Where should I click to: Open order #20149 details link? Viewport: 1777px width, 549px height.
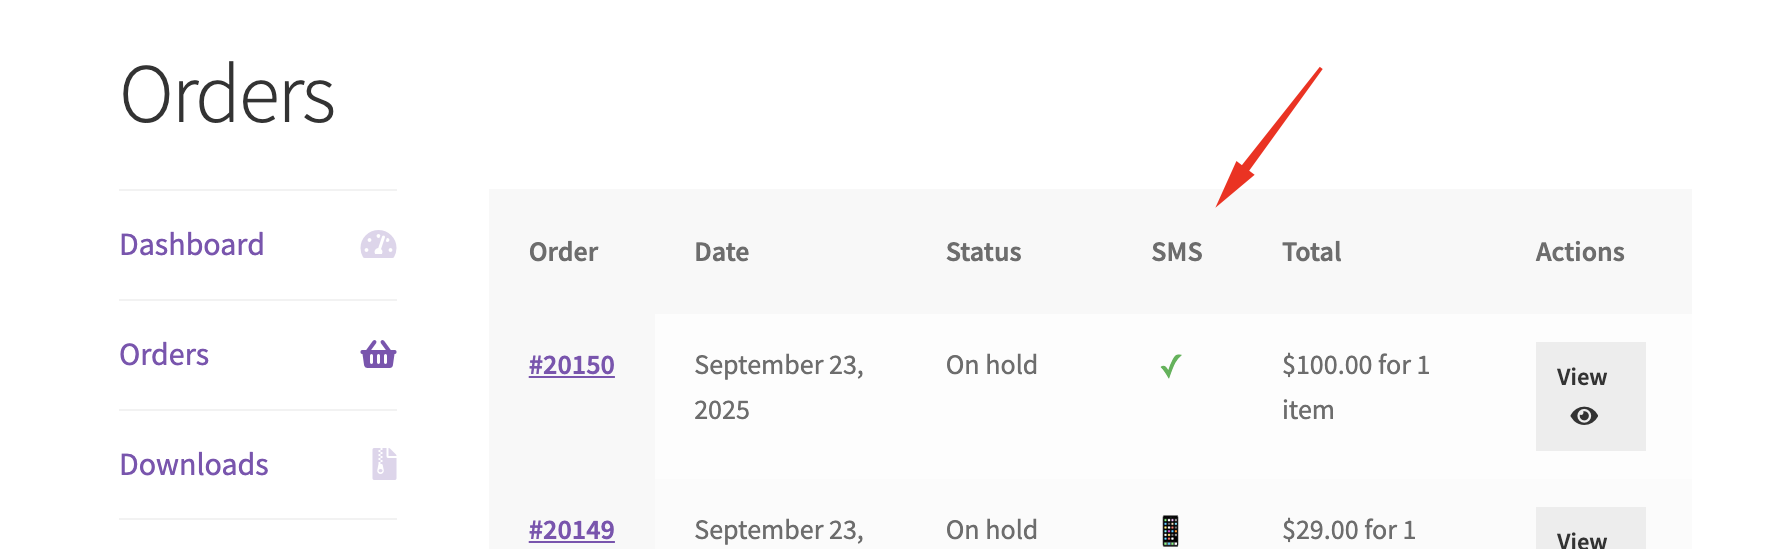[571, 530]
